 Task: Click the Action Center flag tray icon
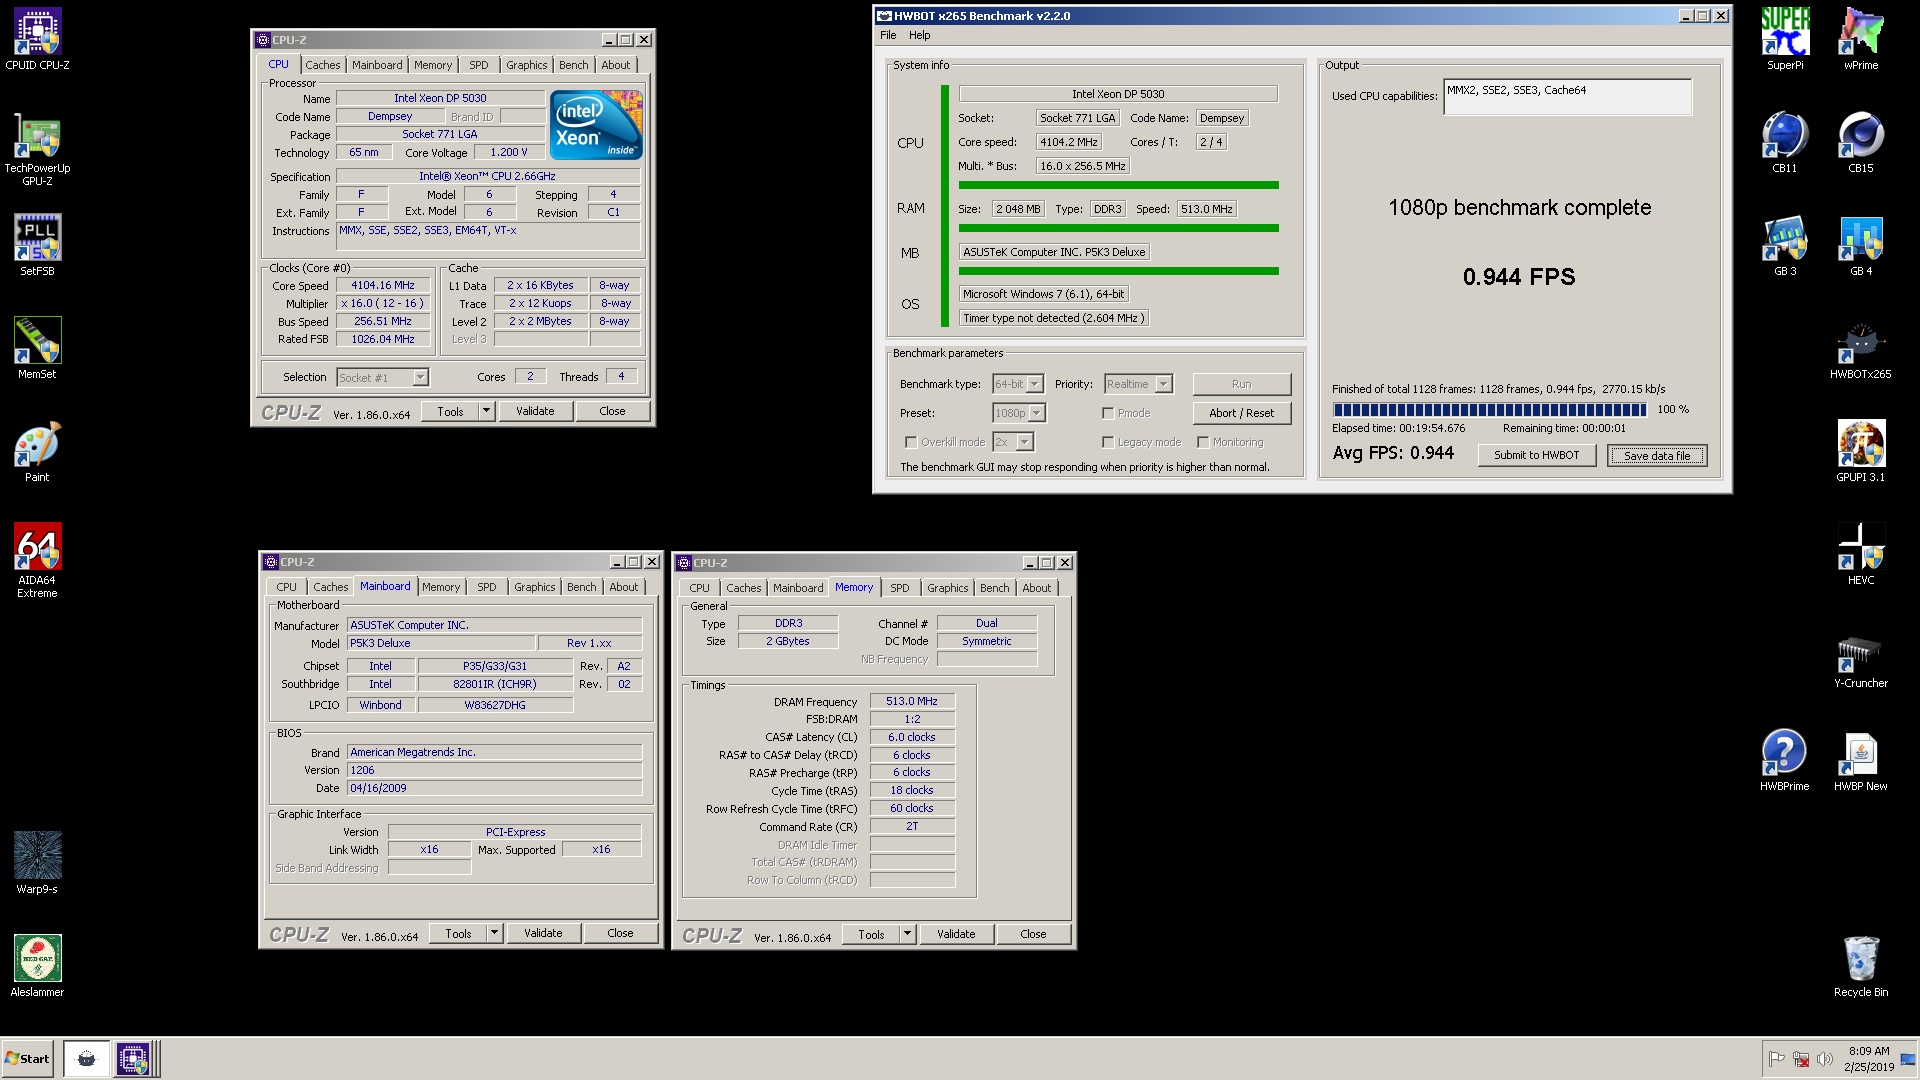tap(1777, 1059)
